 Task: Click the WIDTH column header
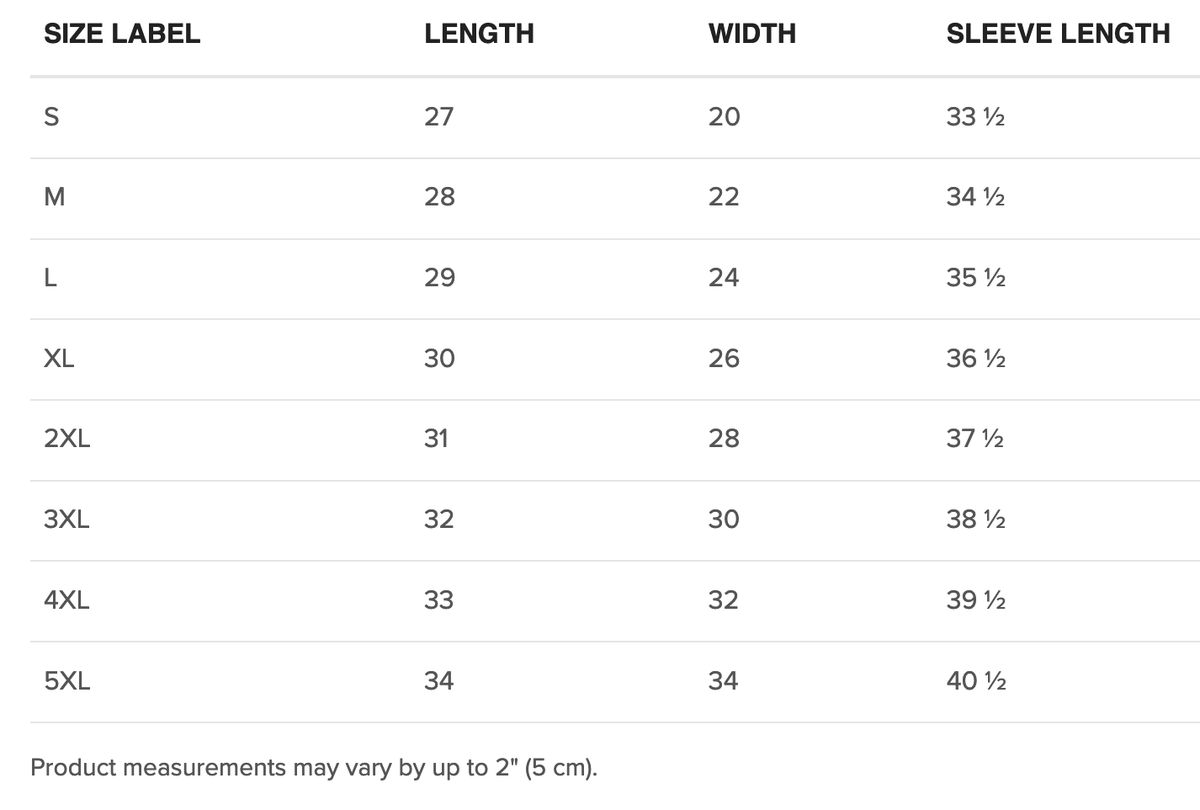(752, 33)
